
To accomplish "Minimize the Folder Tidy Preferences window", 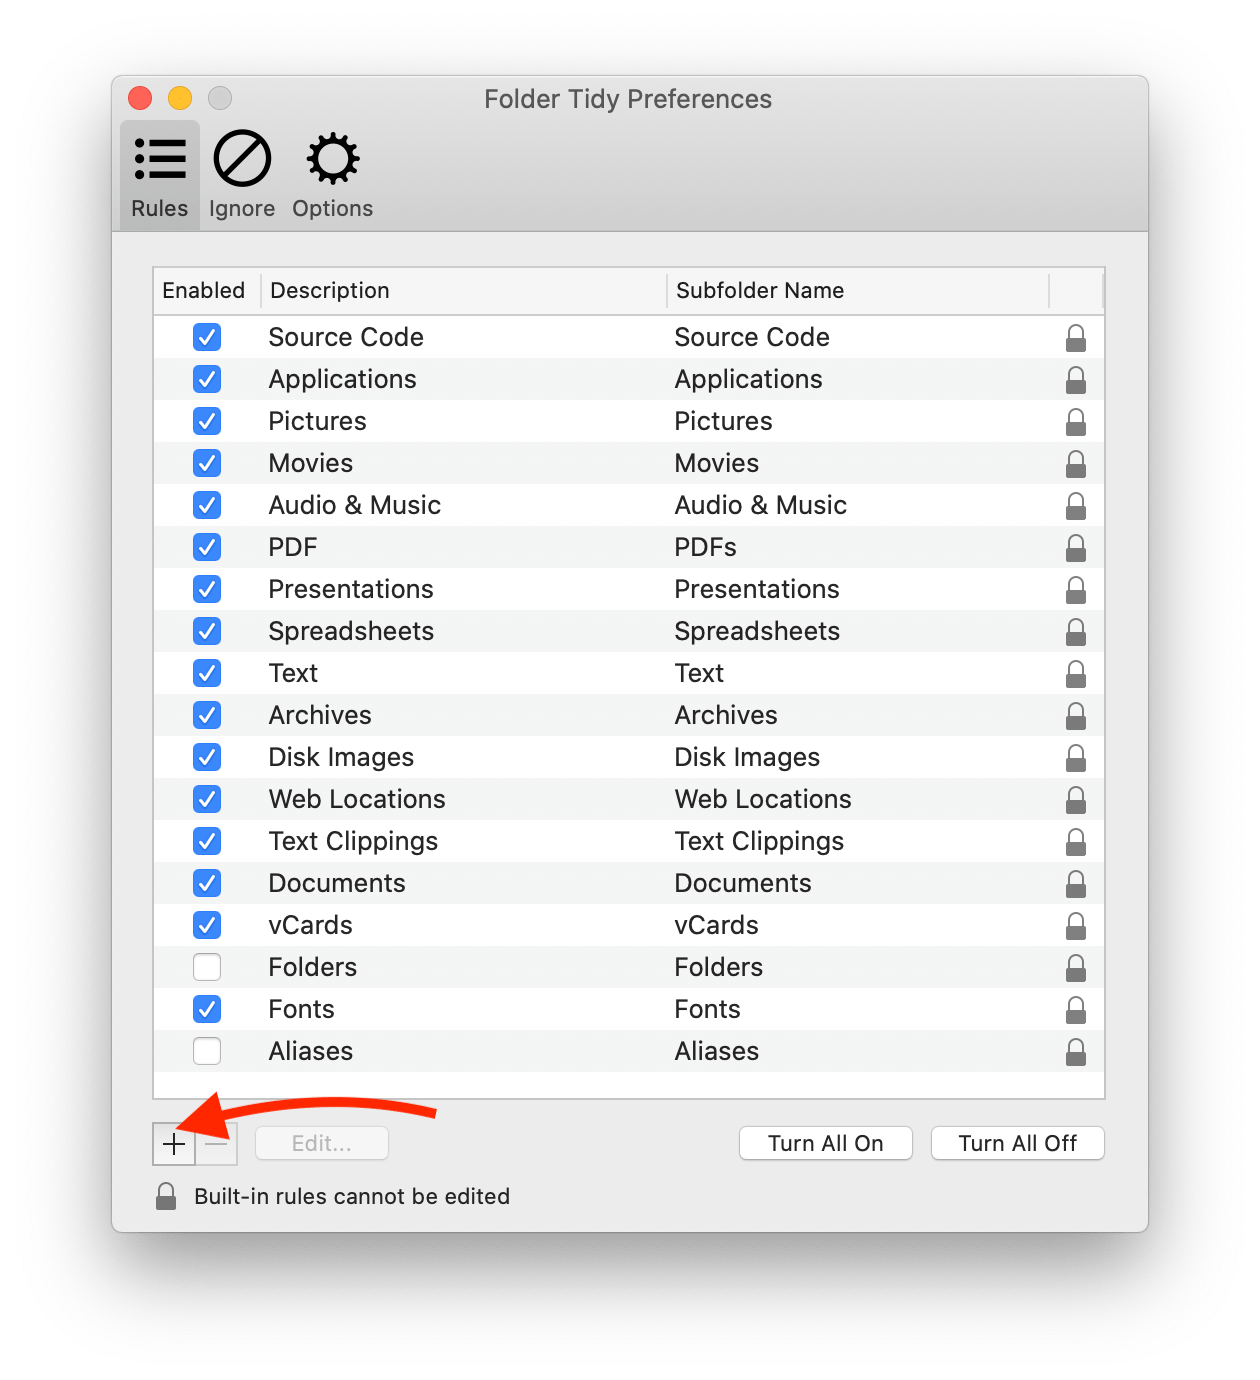I will pos(180,98).
